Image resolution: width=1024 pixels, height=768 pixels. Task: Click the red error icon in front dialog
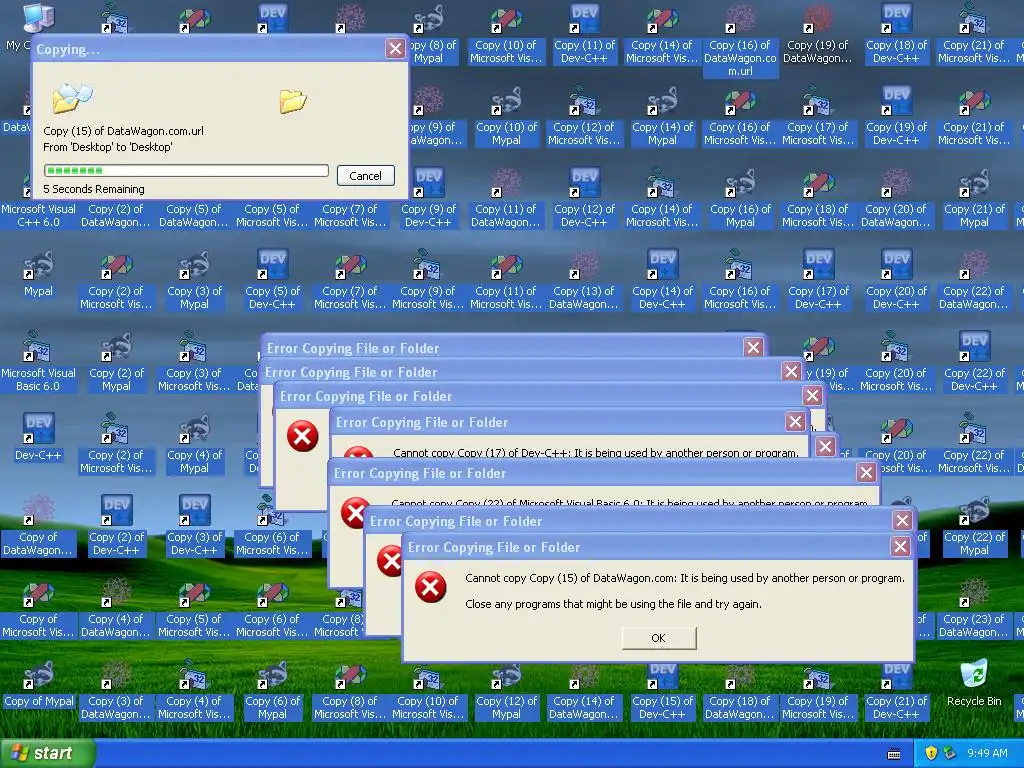tap(430, 586)
